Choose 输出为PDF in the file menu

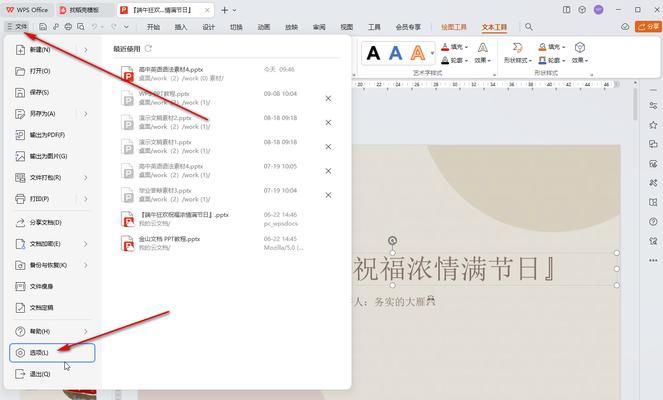coord(46,135)
